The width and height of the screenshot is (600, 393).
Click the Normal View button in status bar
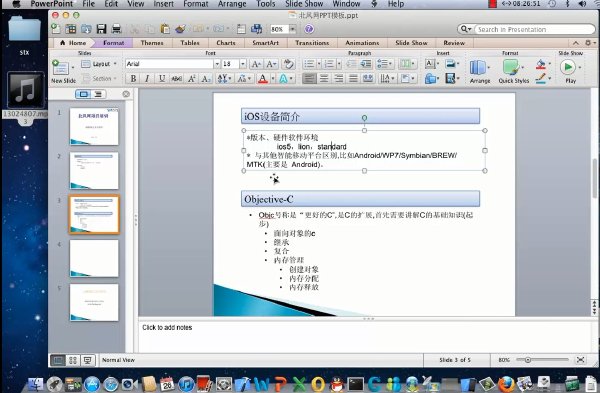pyautogui.click(x=58, y=360)
